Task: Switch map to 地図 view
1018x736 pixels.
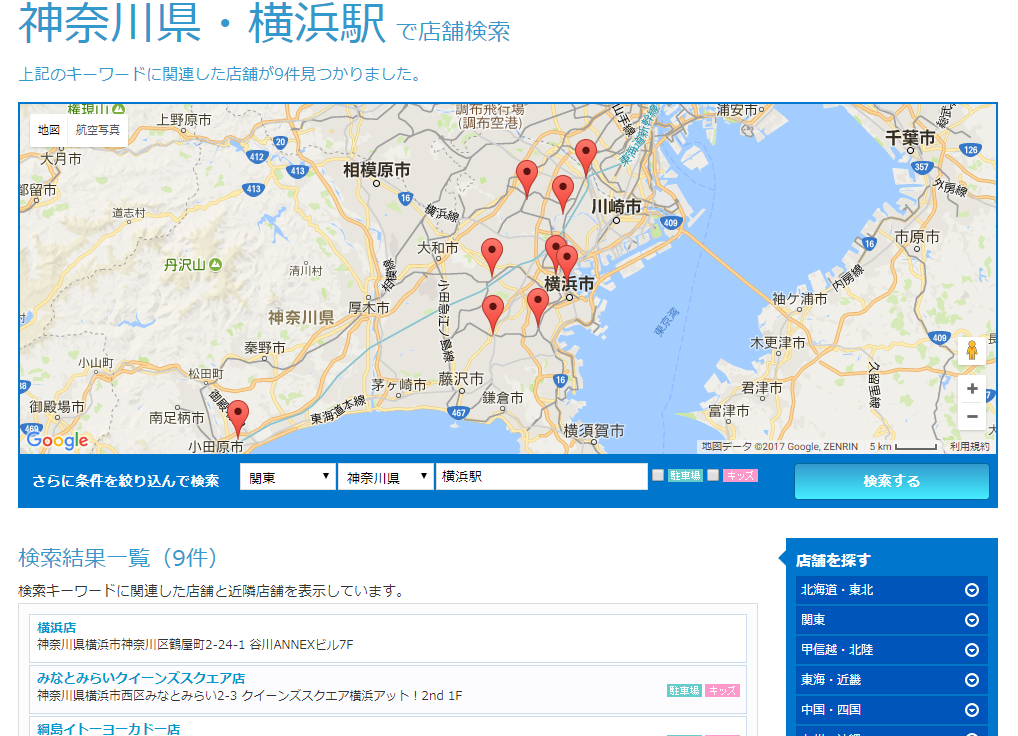Action: click(x=49, y=130)
